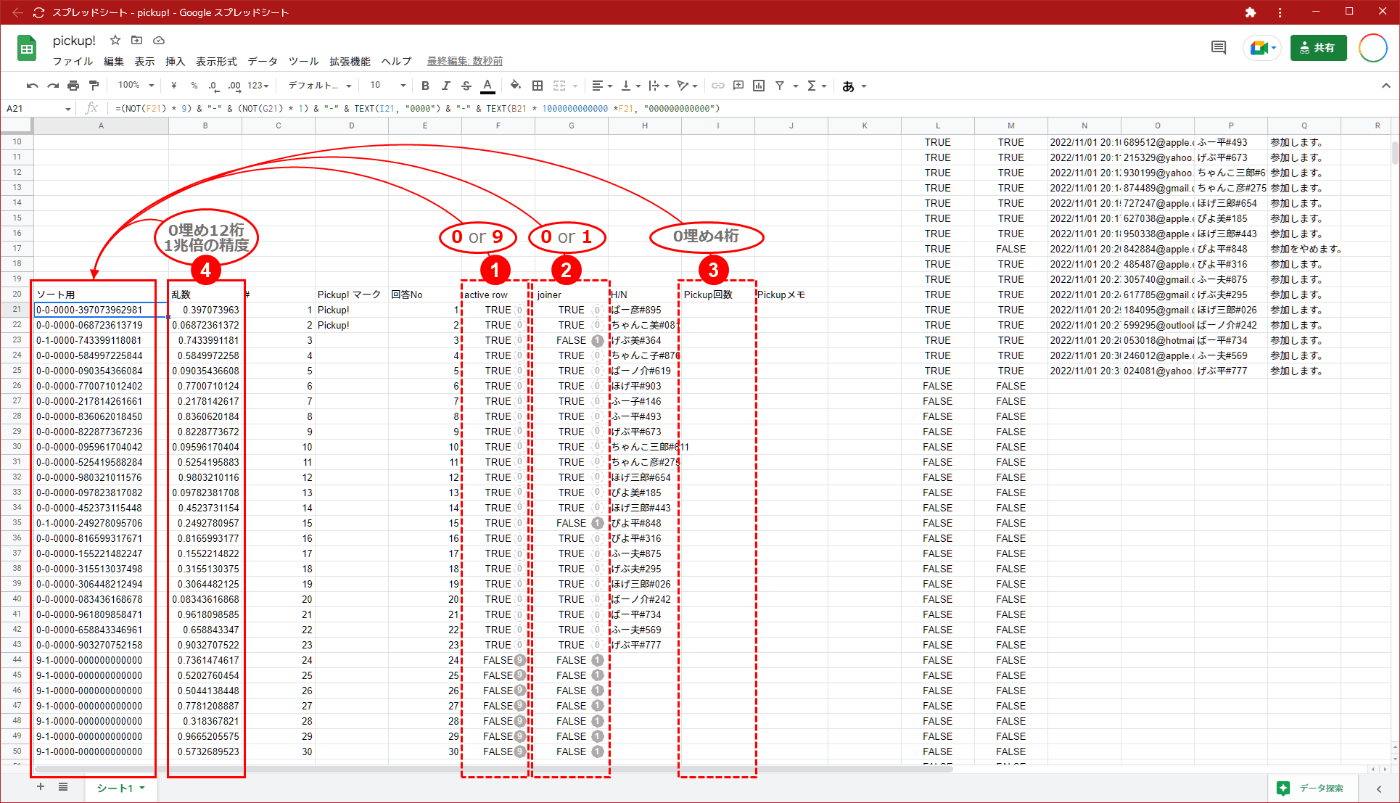The height and width of the screenshot is (803, 1400).
Task: Open the 最終編集: 数秒前 history link
Action: click(465, 61)
